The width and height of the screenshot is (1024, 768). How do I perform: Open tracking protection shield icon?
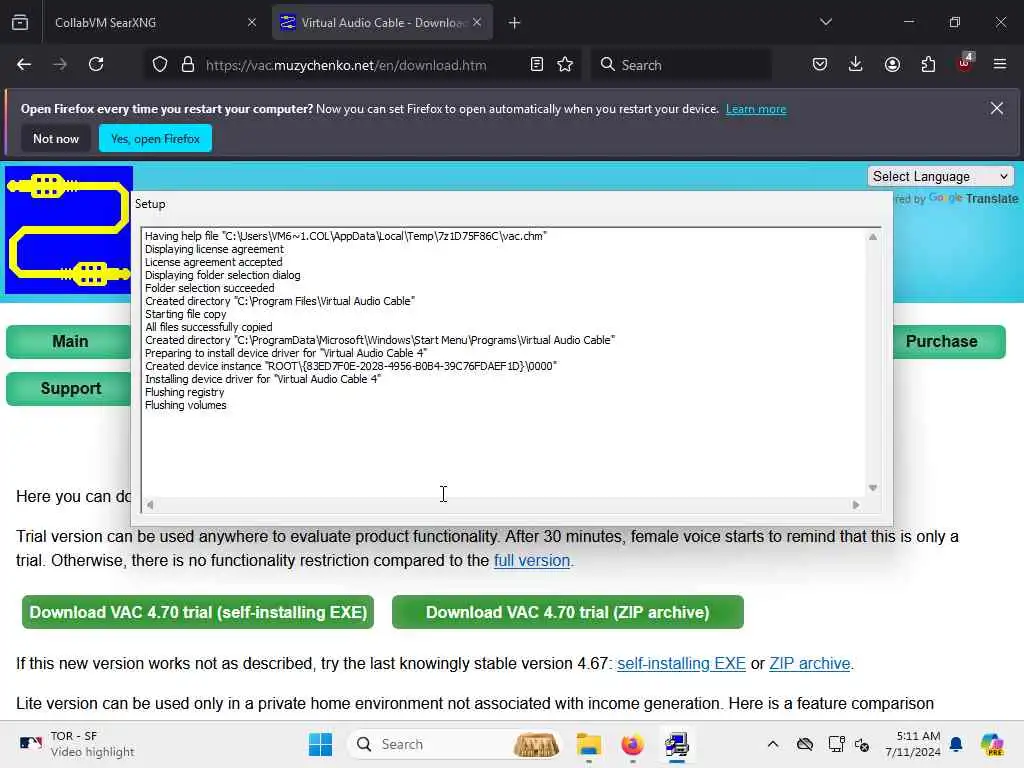[160, 65]
